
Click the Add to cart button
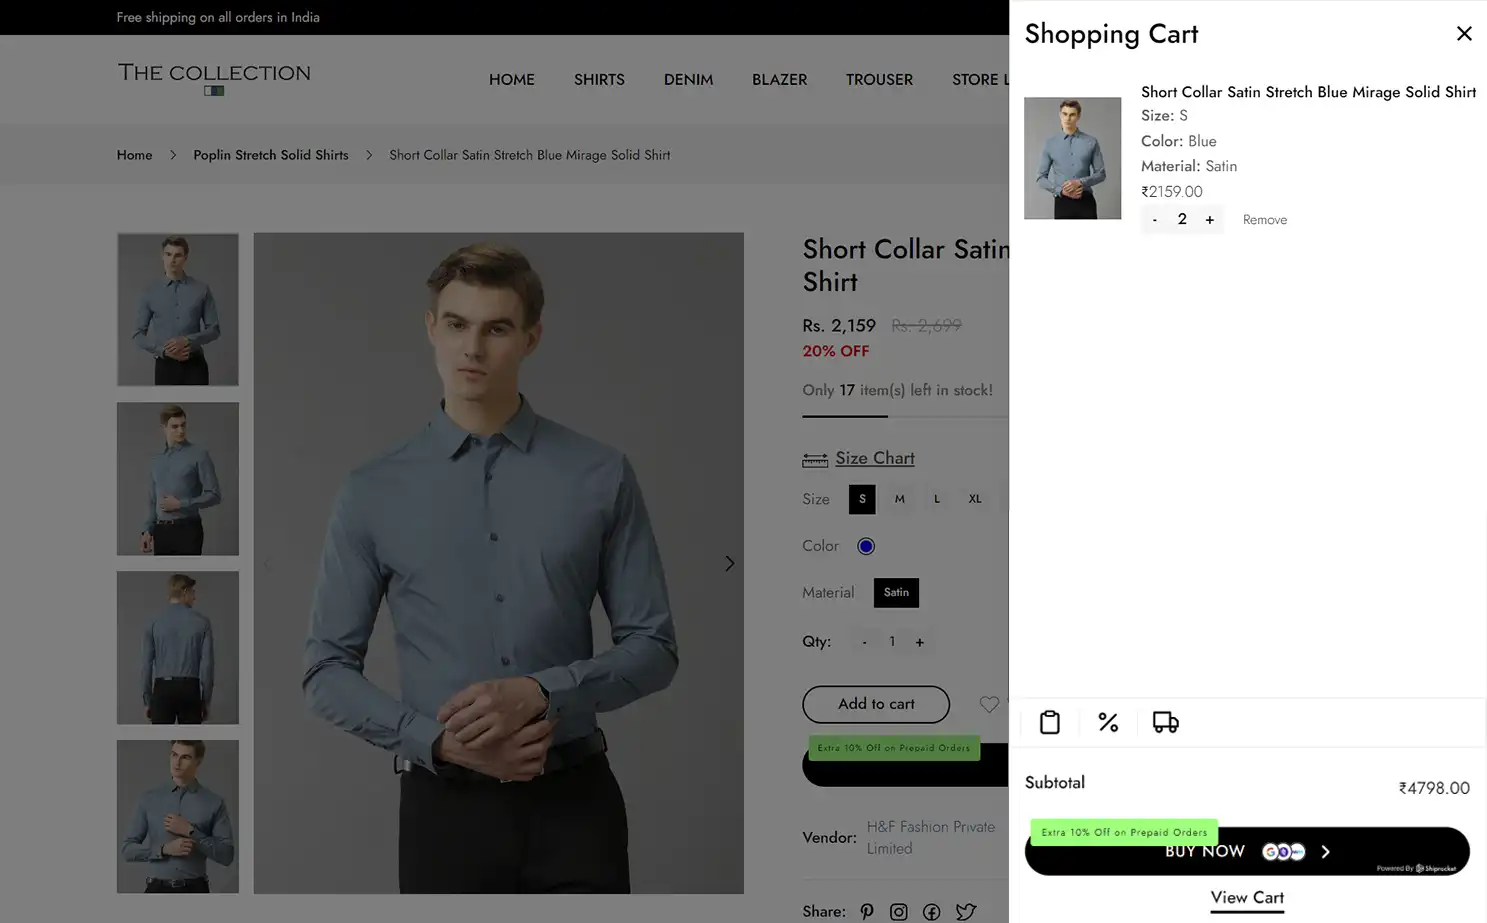coord(875,704)
